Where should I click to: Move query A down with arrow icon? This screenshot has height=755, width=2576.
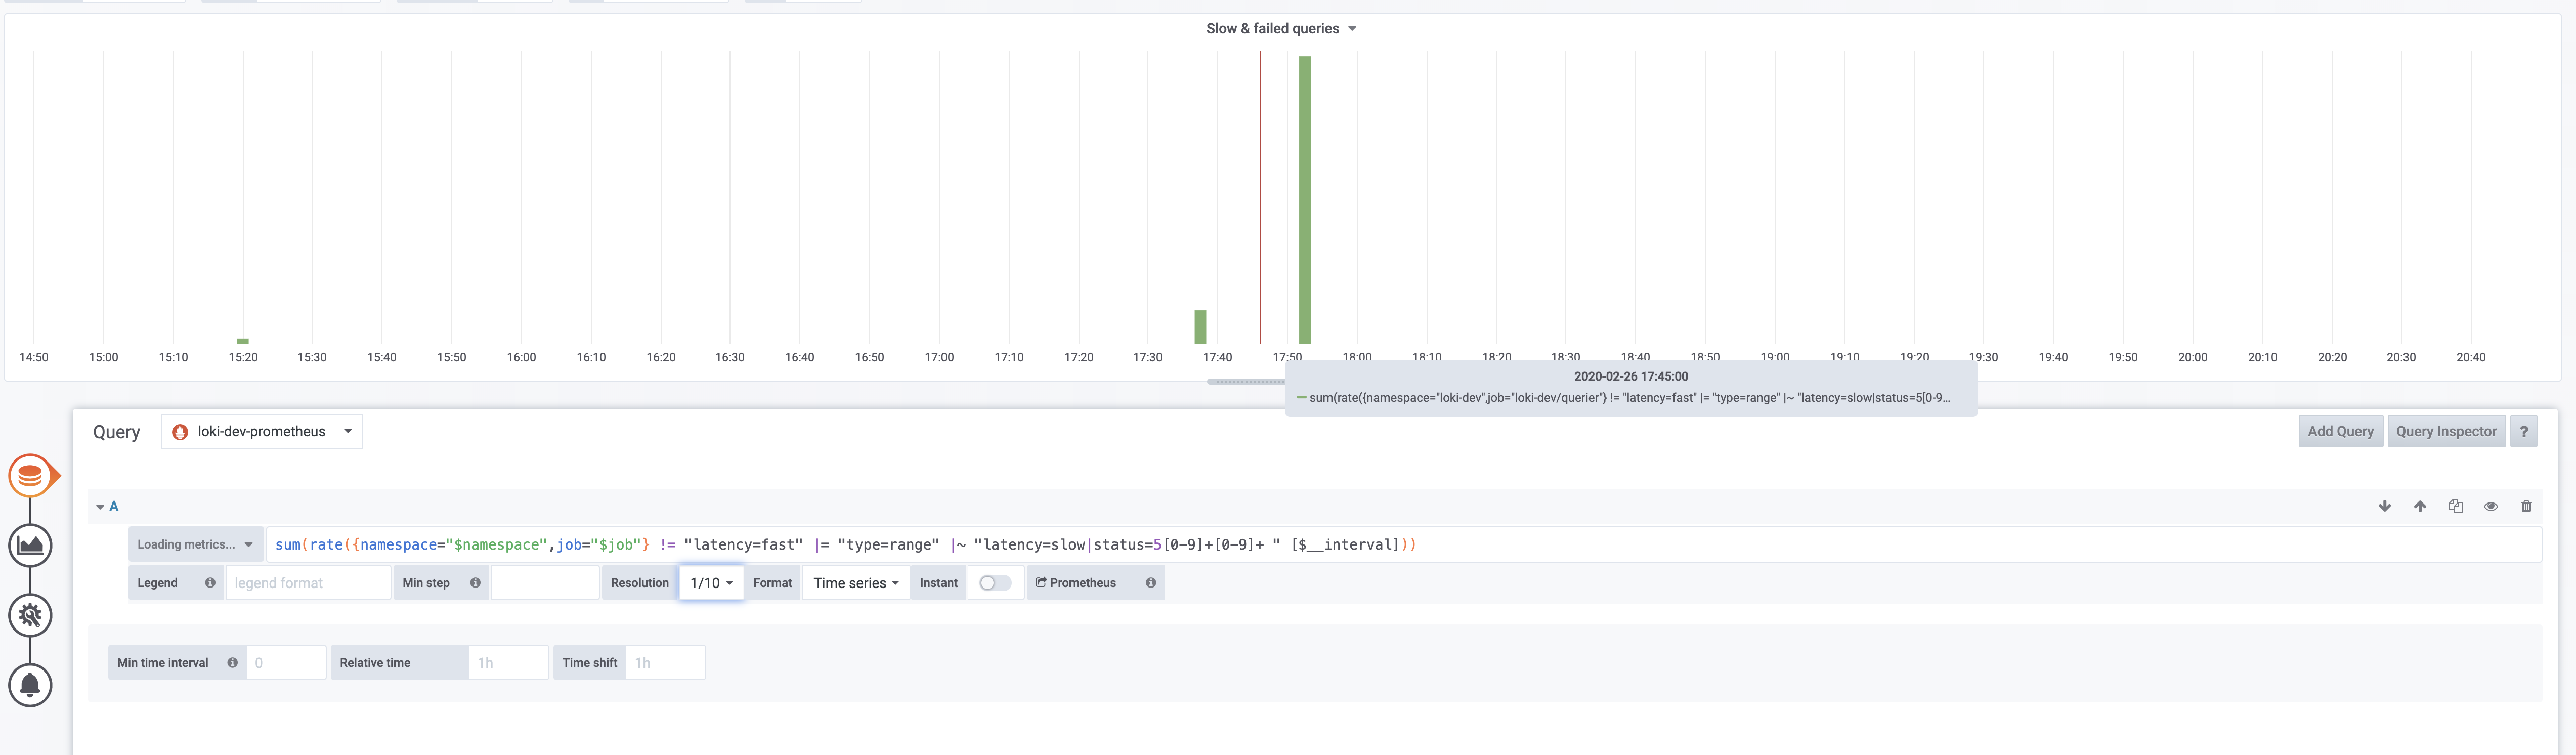[x=2384, y=506]
